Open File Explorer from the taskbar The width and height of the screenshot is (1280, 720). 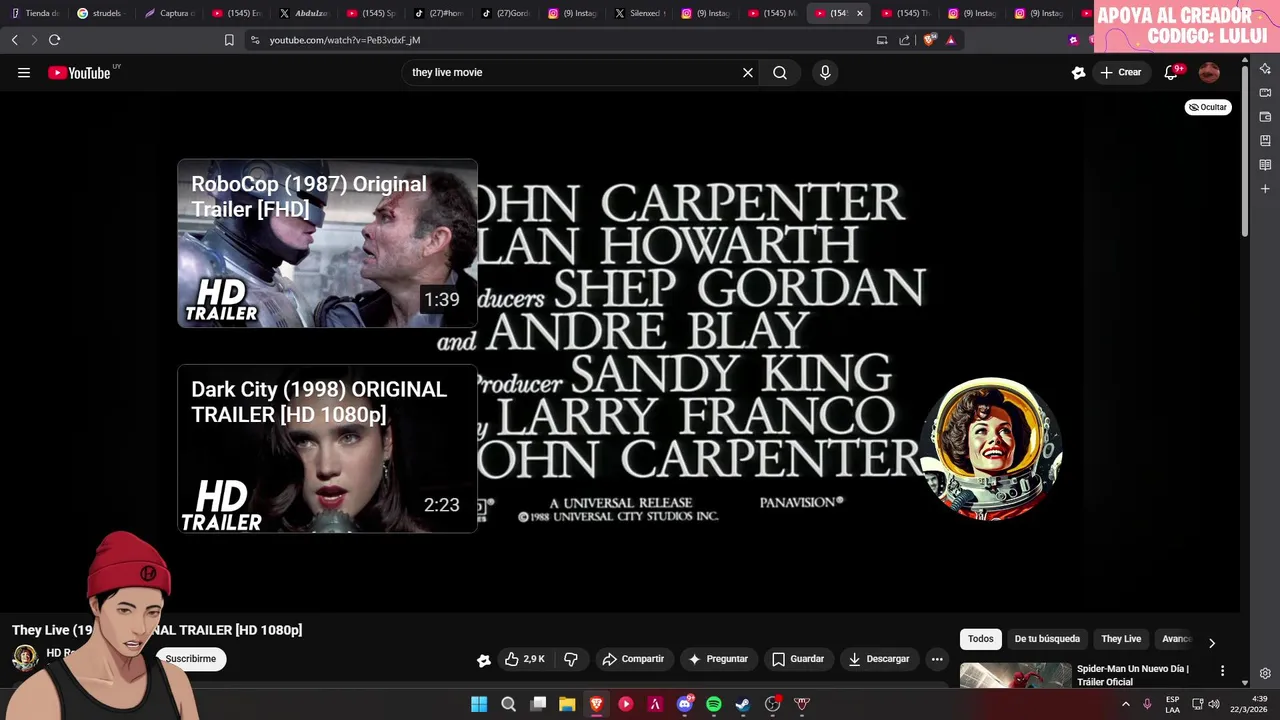click(567, 704)
